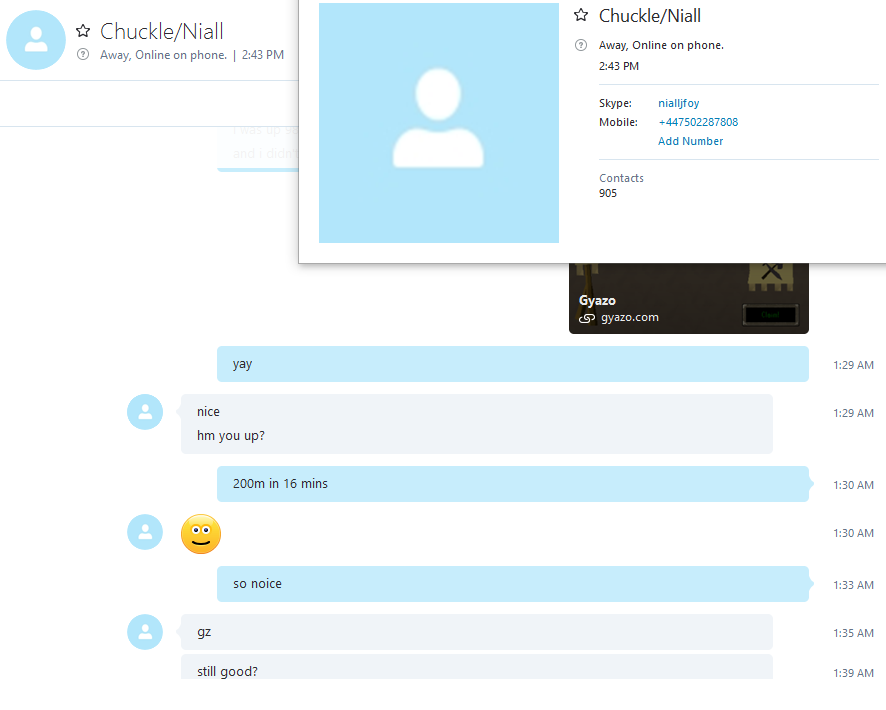Open Skype name nialljfoy link
Viewport: 886px width, 710px height.
(x=678, y=103)
